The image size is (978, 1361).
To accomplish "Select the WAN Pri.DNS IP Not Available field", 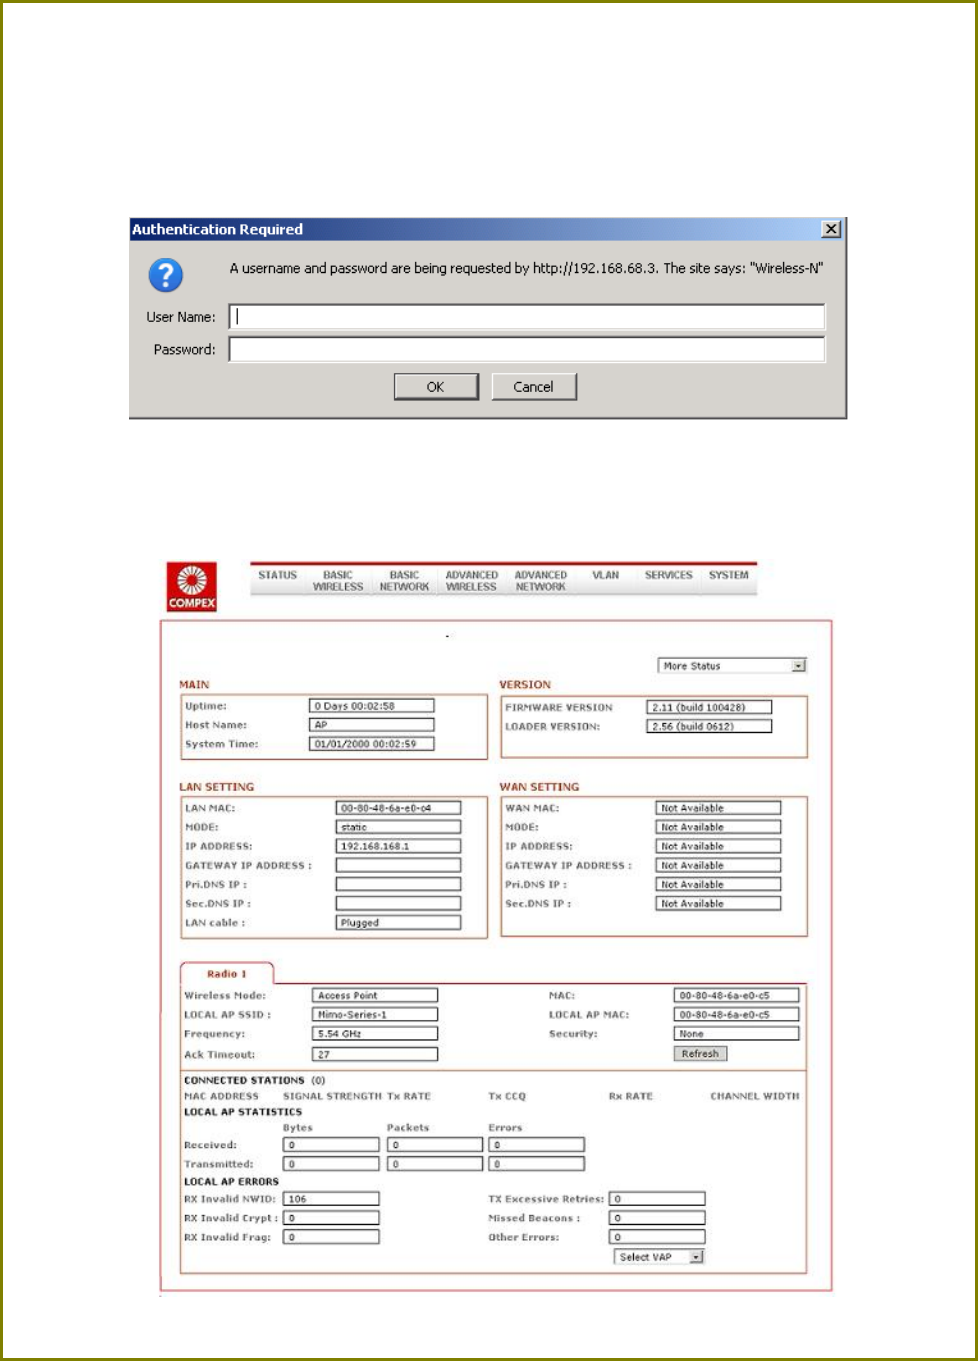I will click(718, 884).
